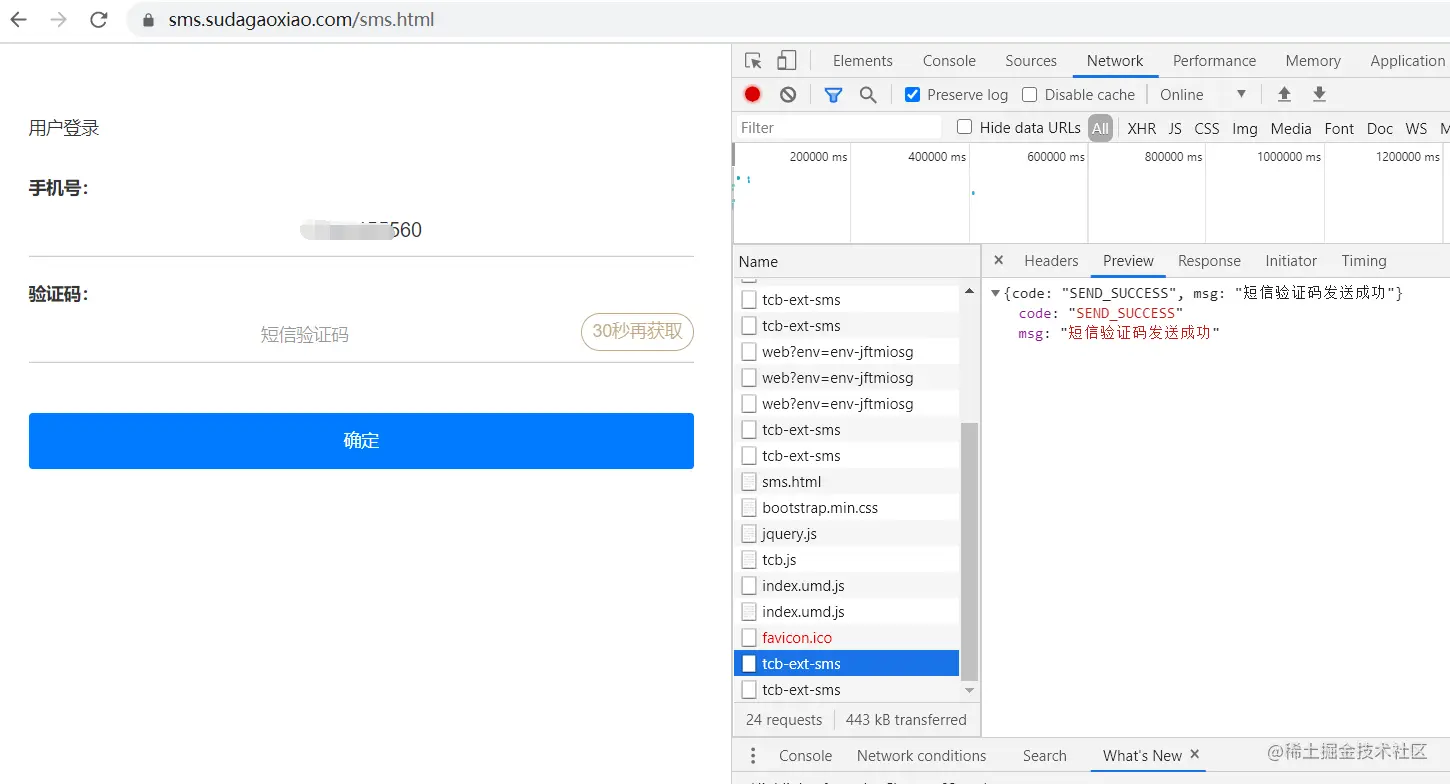Filter requests by WS type
The height and width of the screenshot is (784, 1450).
pos(1416,128)
